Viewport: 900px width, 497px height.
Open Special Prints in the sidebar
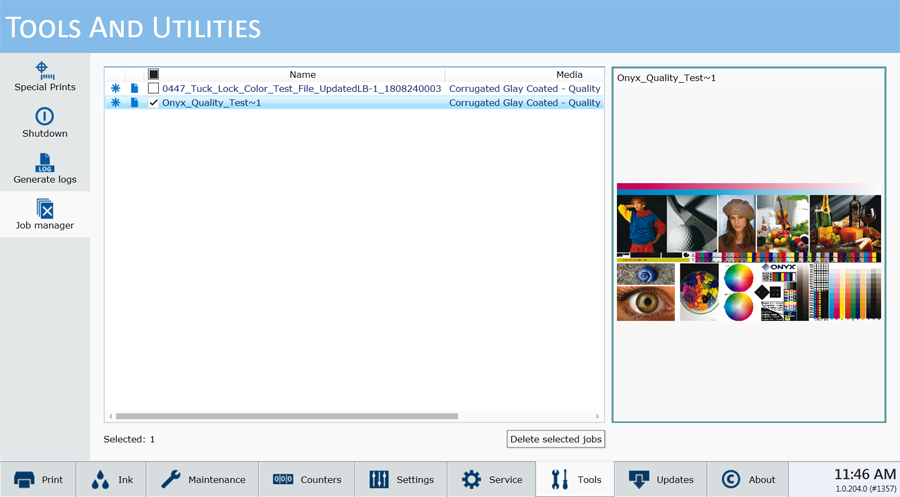[44, 76]
